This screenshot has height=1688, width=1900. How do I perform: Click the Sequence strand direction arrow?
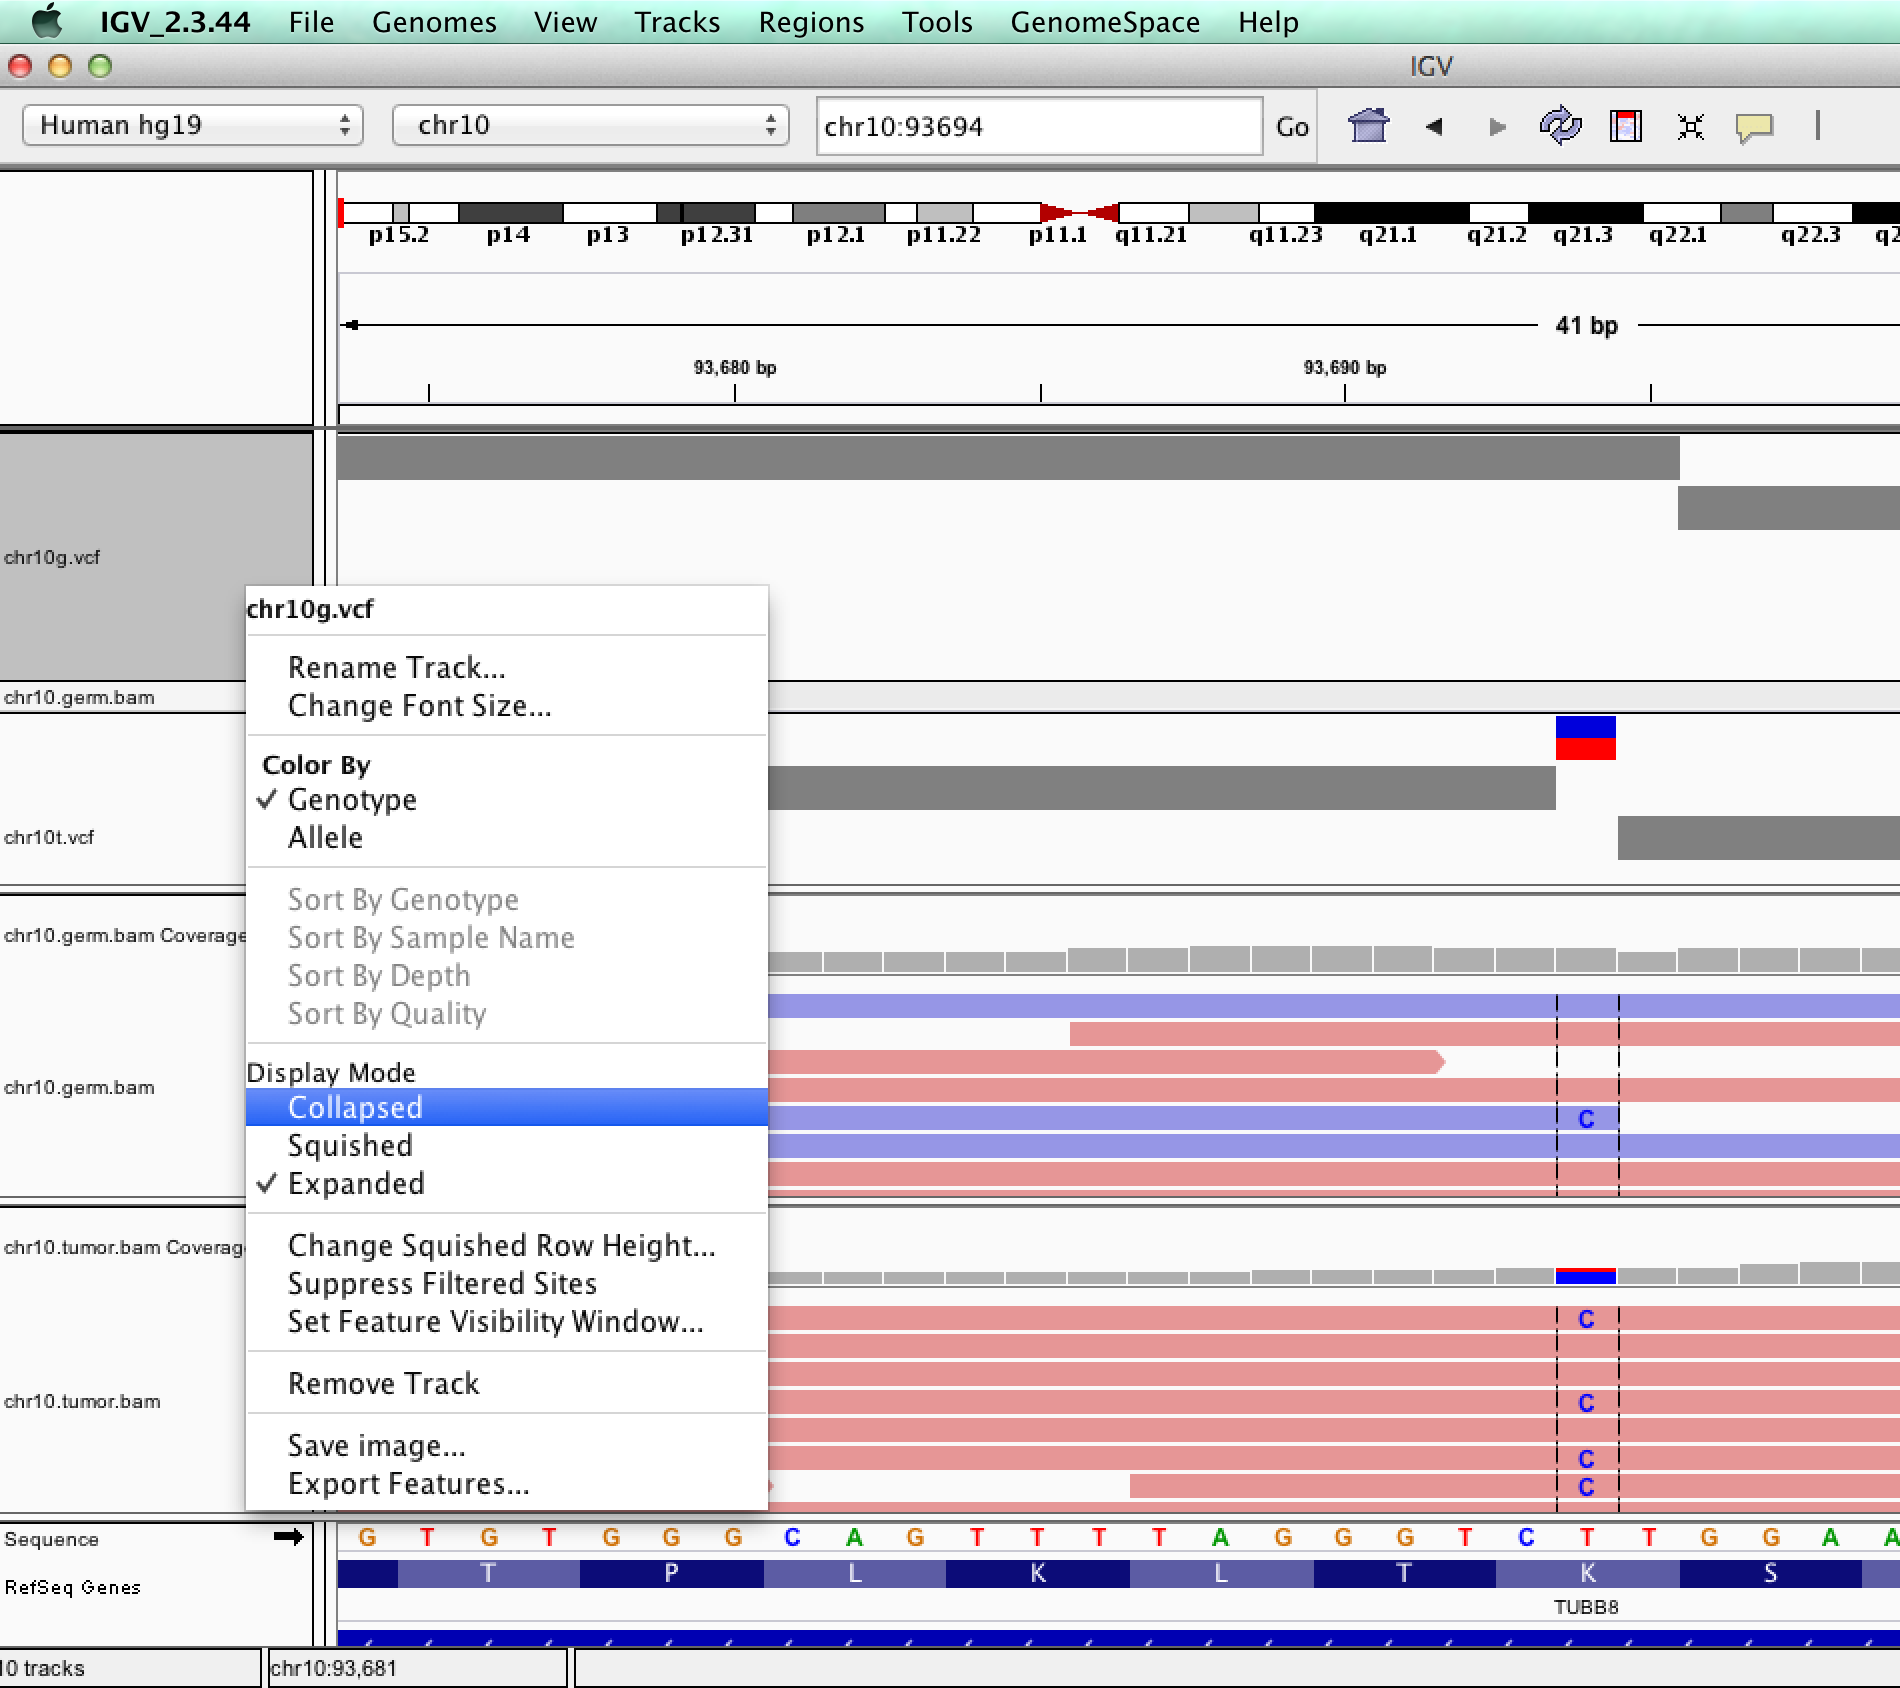[x=288, y=1537]
